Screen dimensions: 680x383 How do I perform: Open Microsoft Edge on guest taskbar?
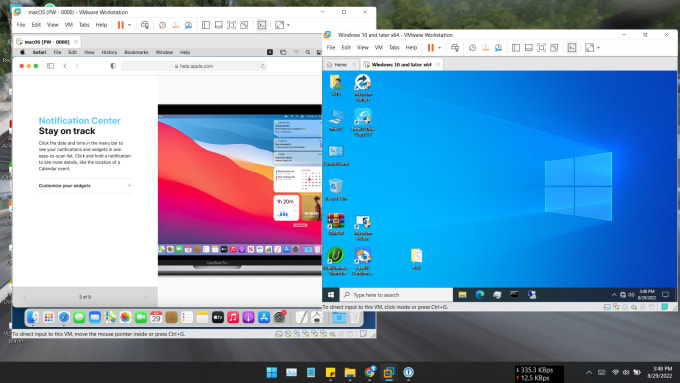tap(480, 295)
